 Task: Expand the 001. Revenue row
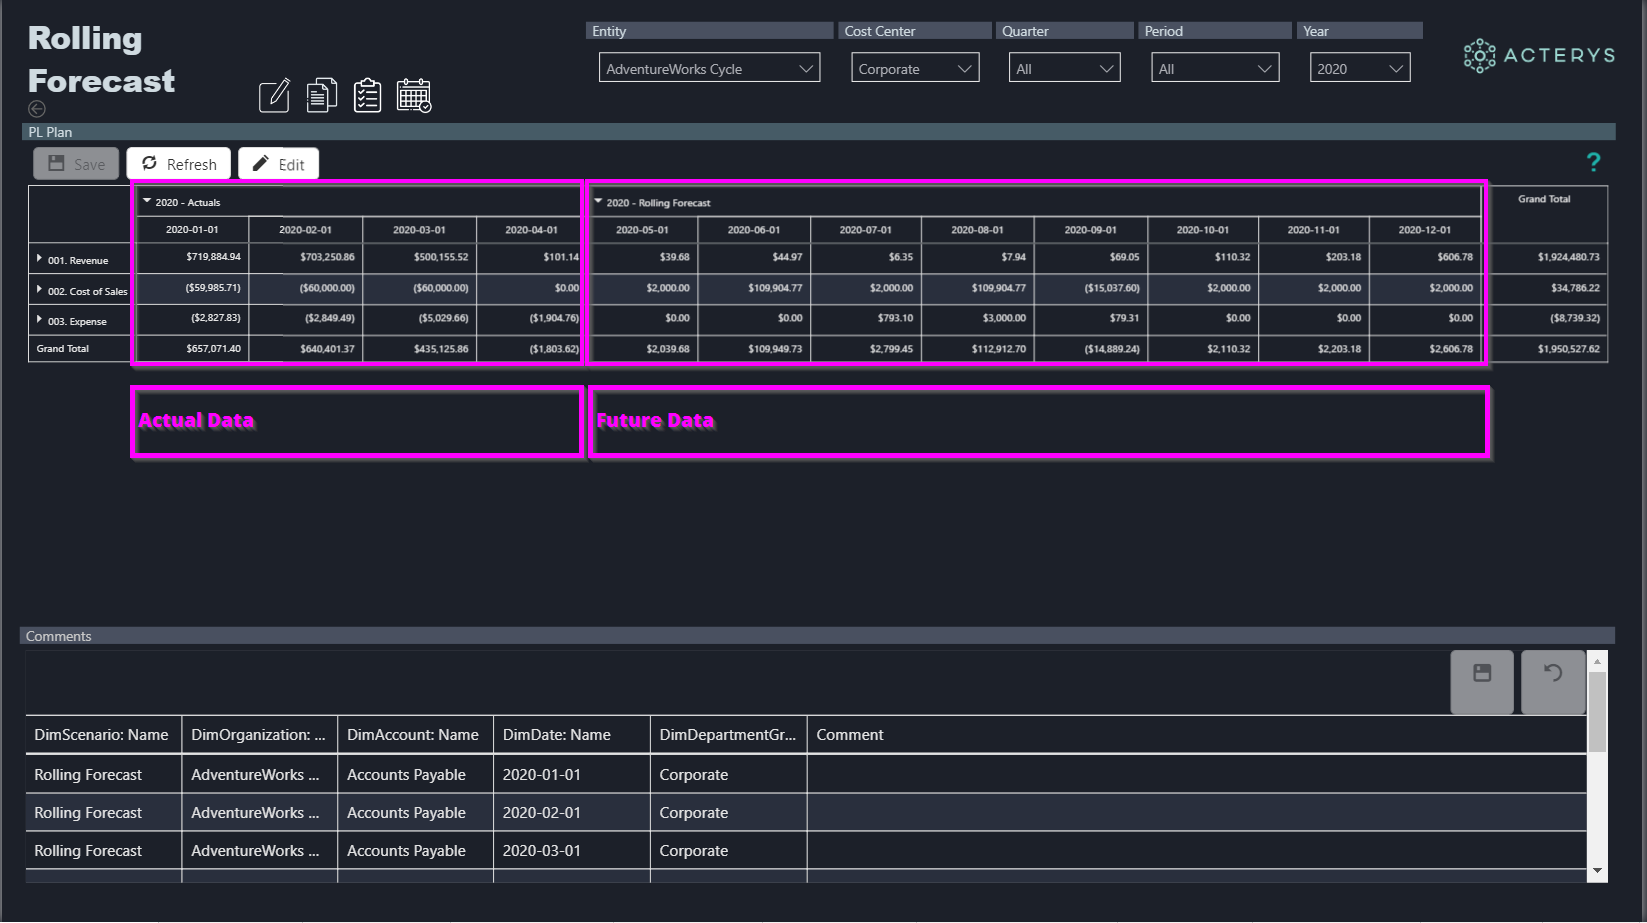pyautogui.click(x=39, y=258)
